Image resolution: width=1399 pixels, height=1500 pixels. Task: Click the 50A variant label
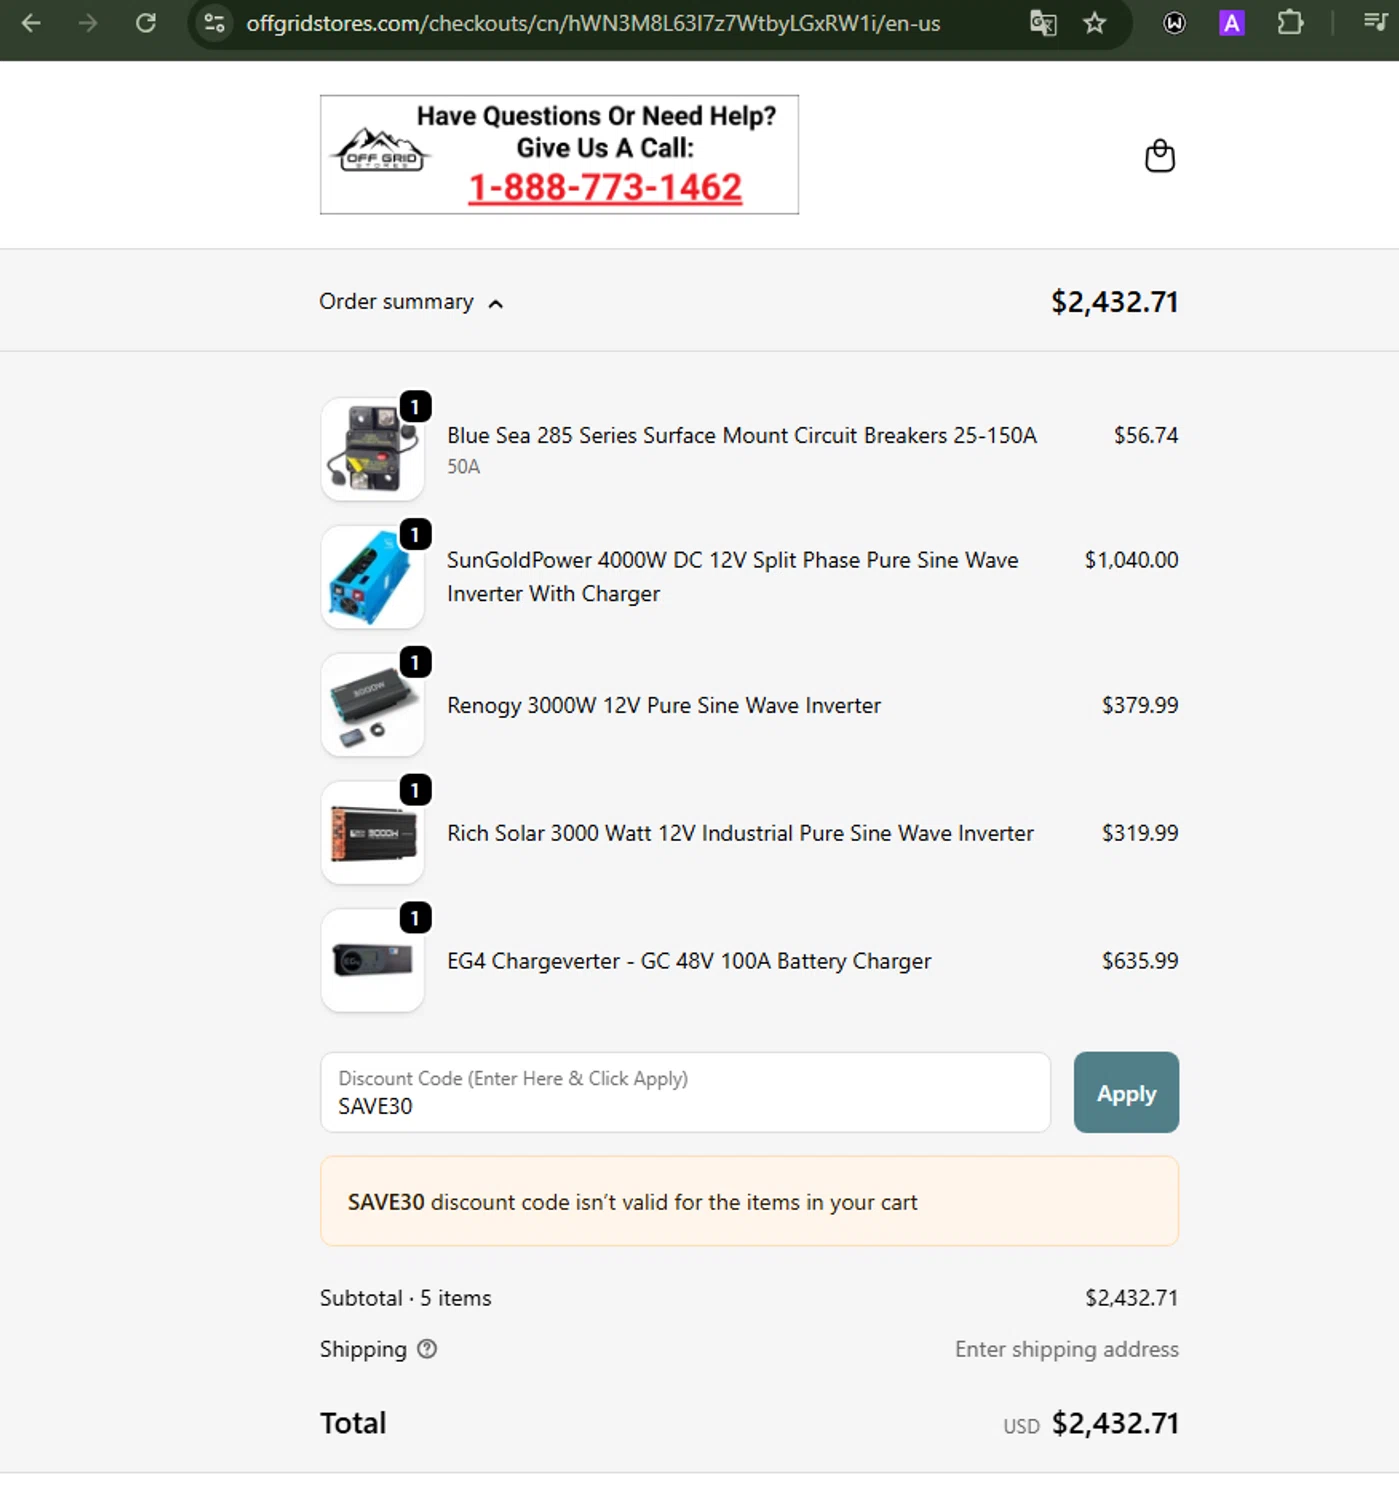[x=464, y=467]
